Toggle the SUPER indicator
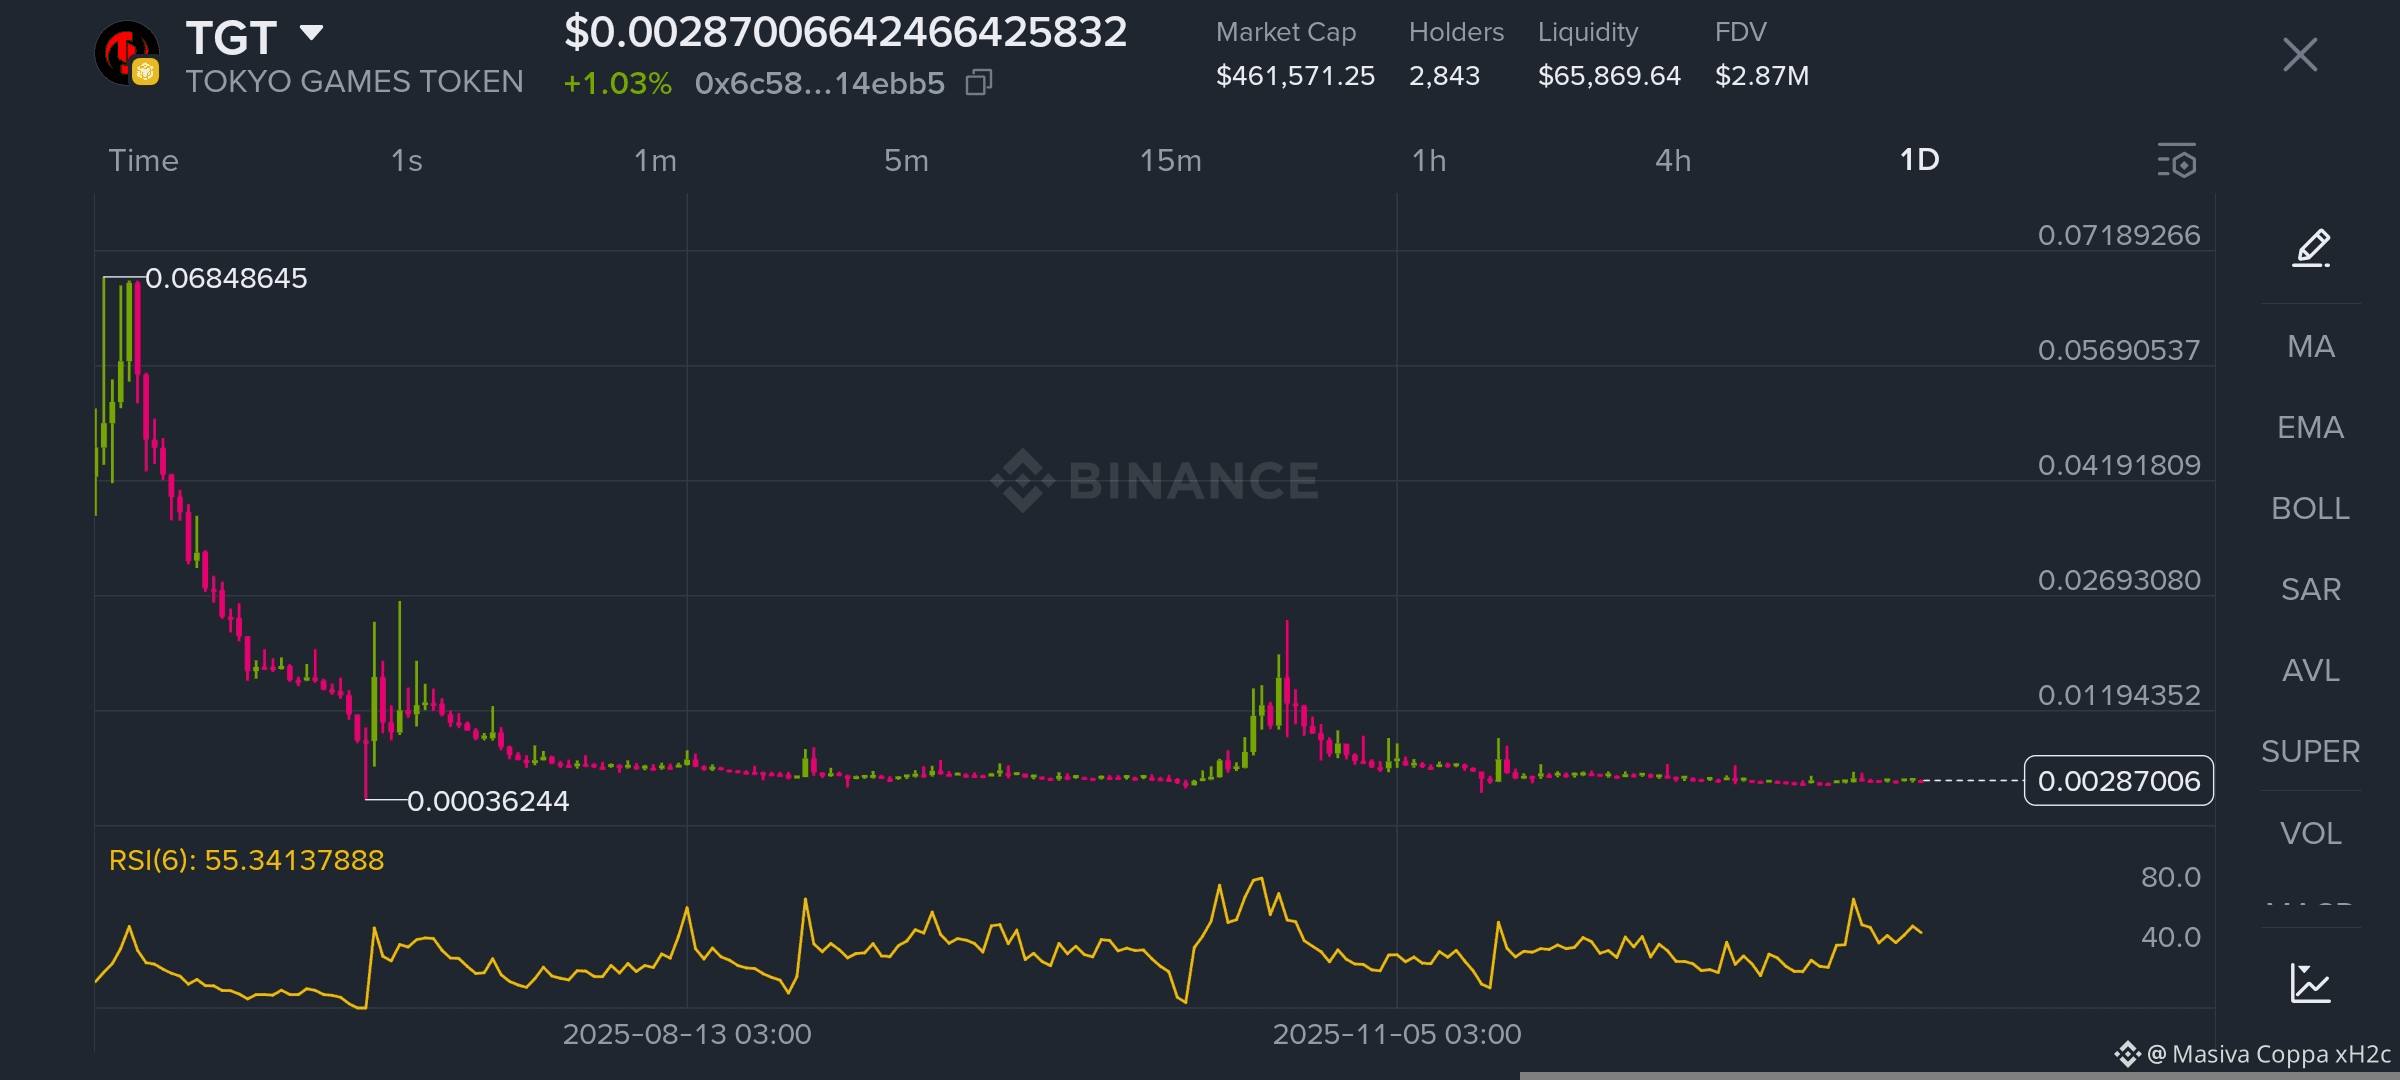 click(2310, 751)
